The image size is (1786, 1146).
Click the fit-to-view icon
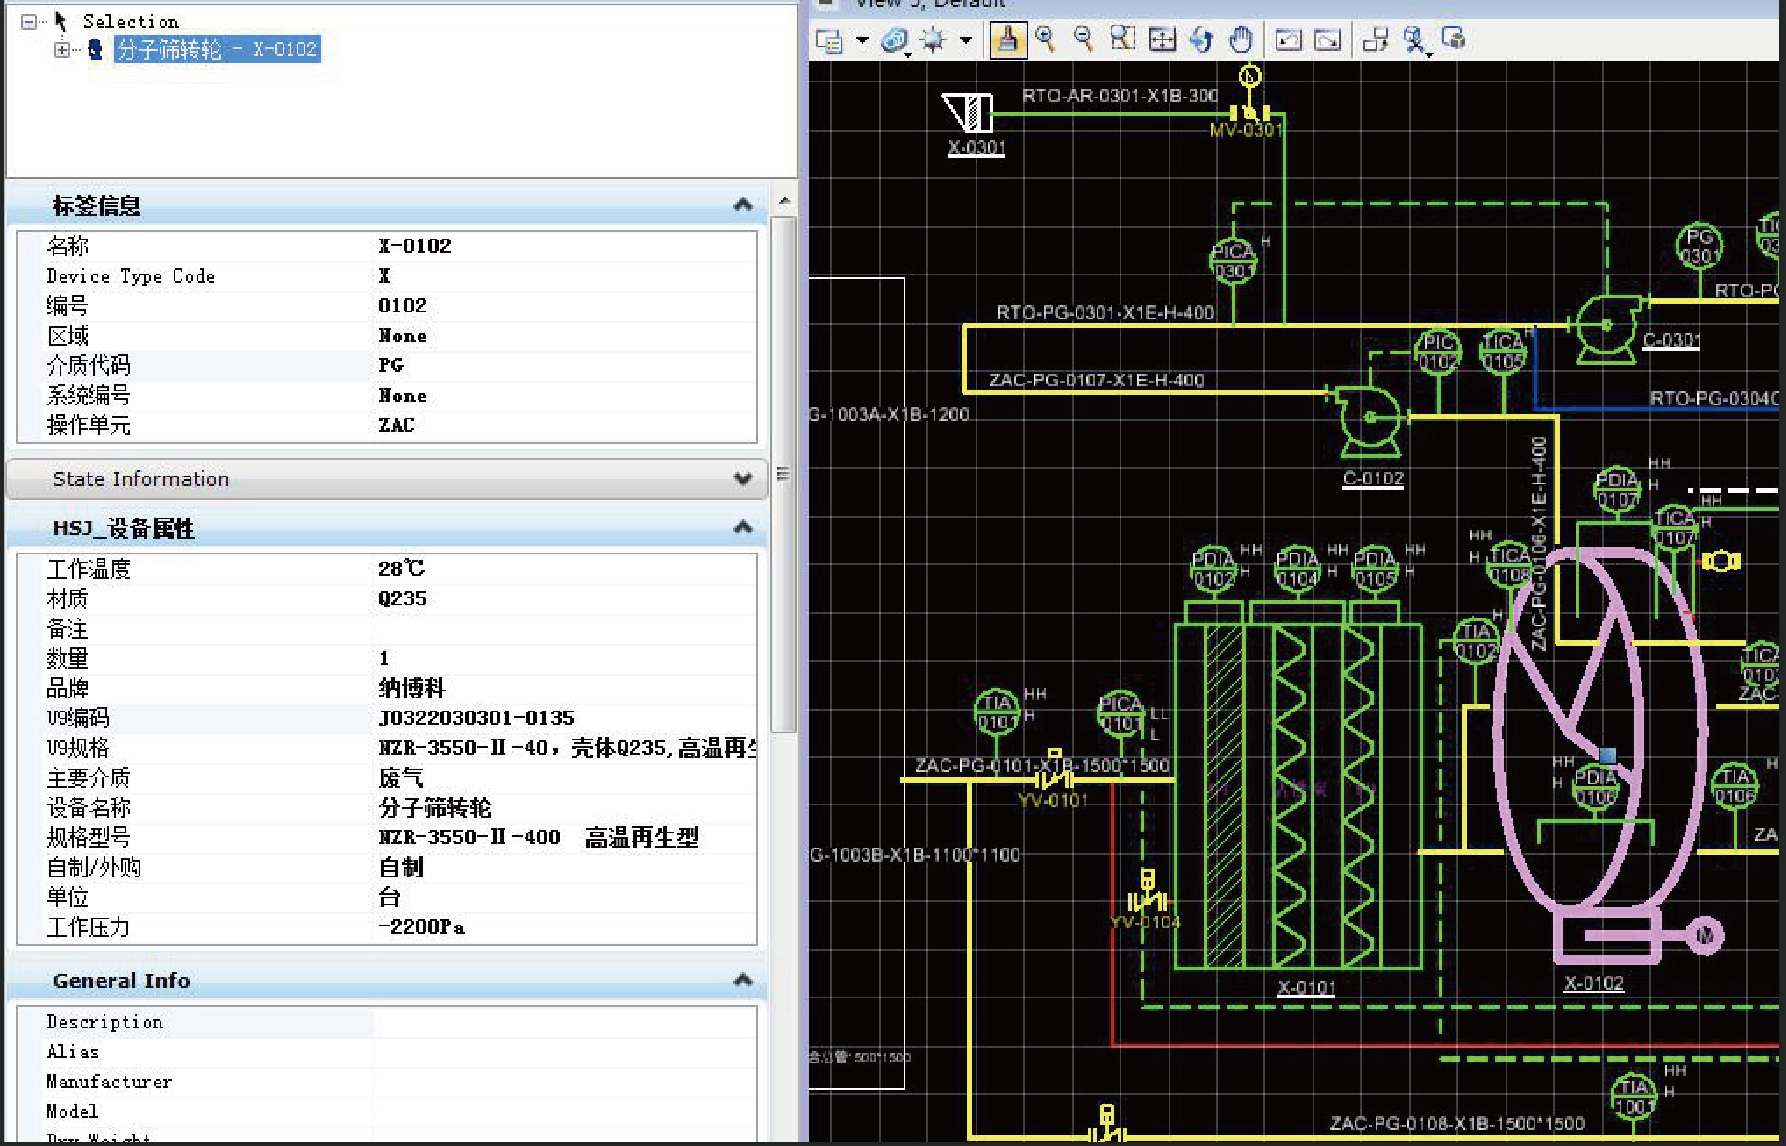coord(1162,40)
